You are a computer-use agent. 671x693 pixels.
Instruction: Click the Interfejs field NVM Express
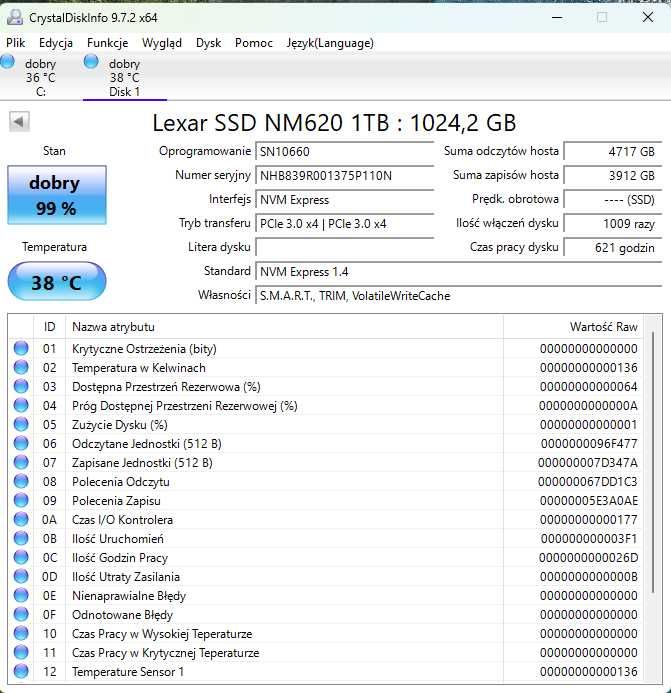(x=344, y=200)
